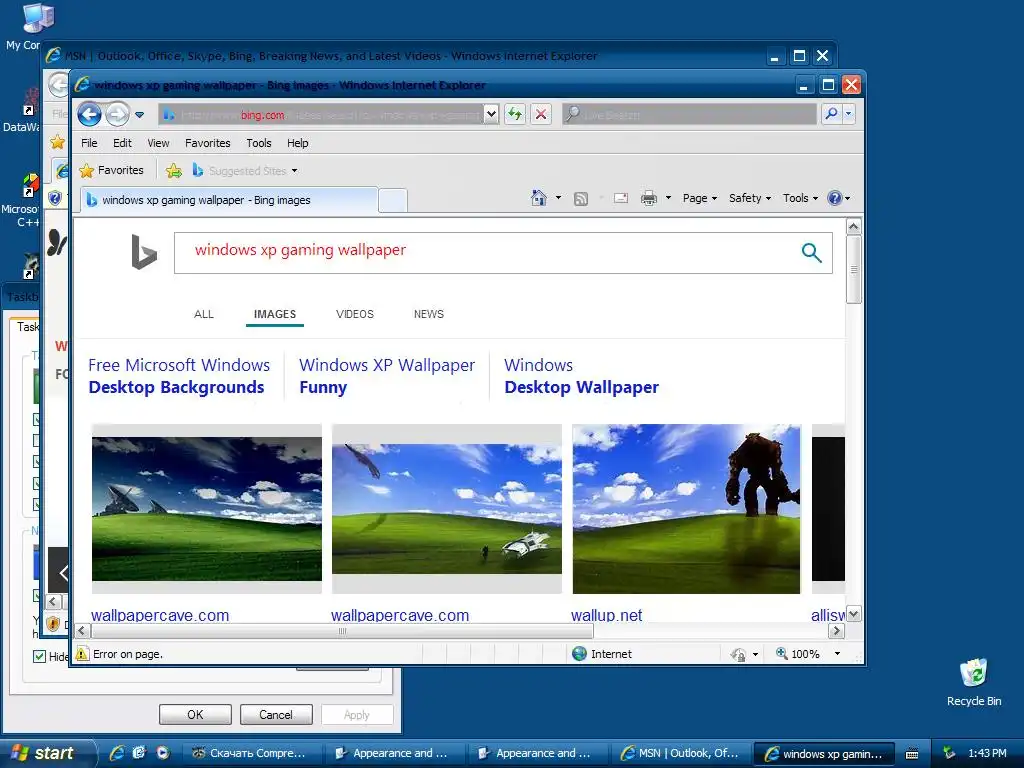Open a new blank tab
Screen dimensions: 1024x768
click(392, 200)
